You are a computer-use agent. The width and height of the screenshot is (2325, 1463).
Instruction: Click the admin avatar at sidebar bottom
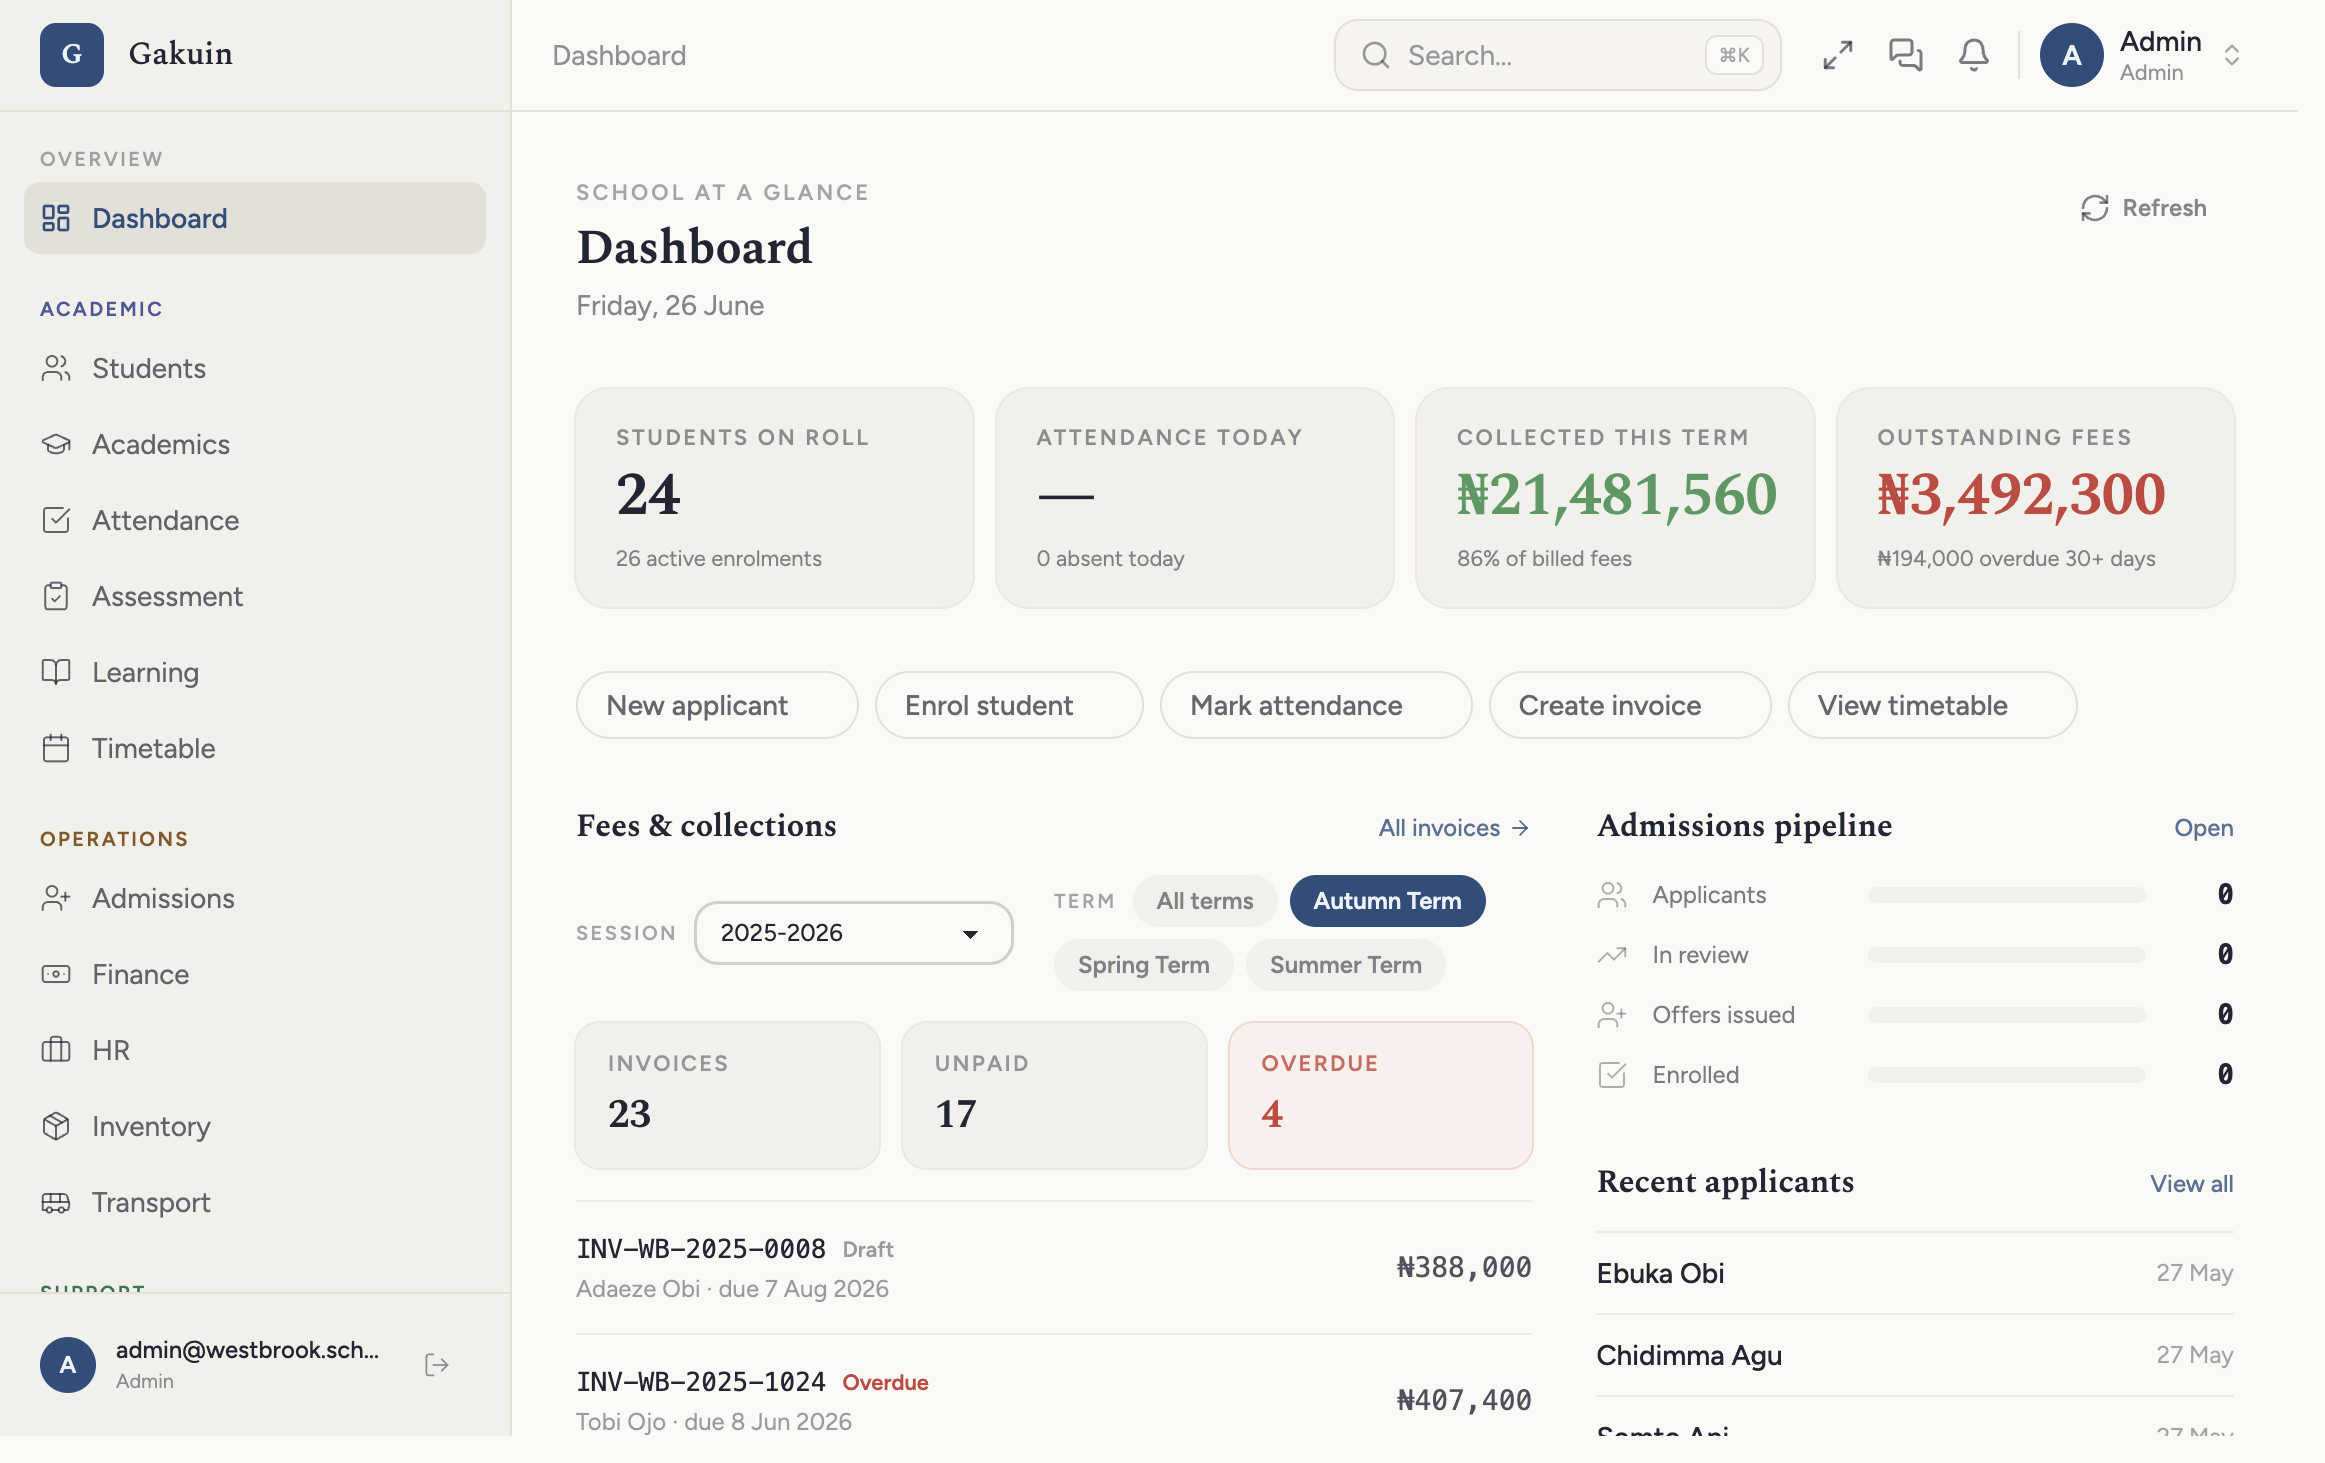[x=68, y=1365]
